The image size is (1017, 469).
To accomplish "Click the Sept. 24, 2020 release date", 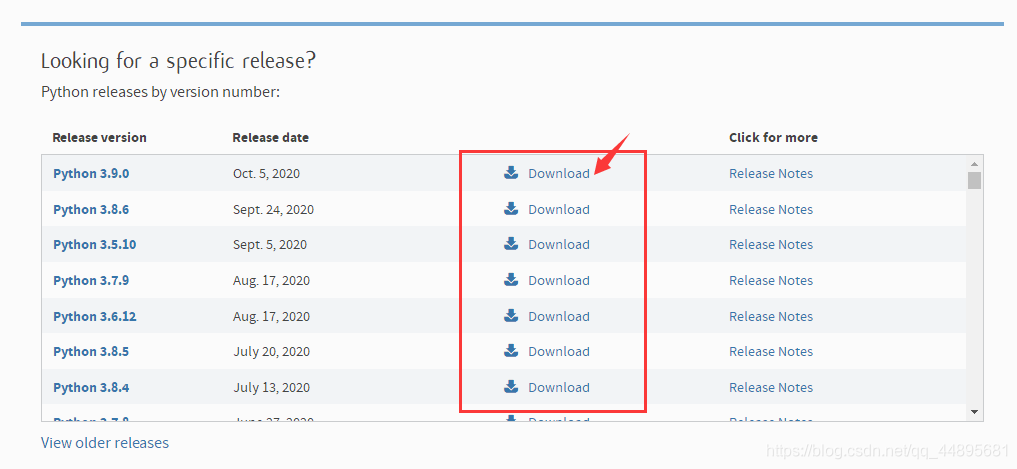I will 274,210.
